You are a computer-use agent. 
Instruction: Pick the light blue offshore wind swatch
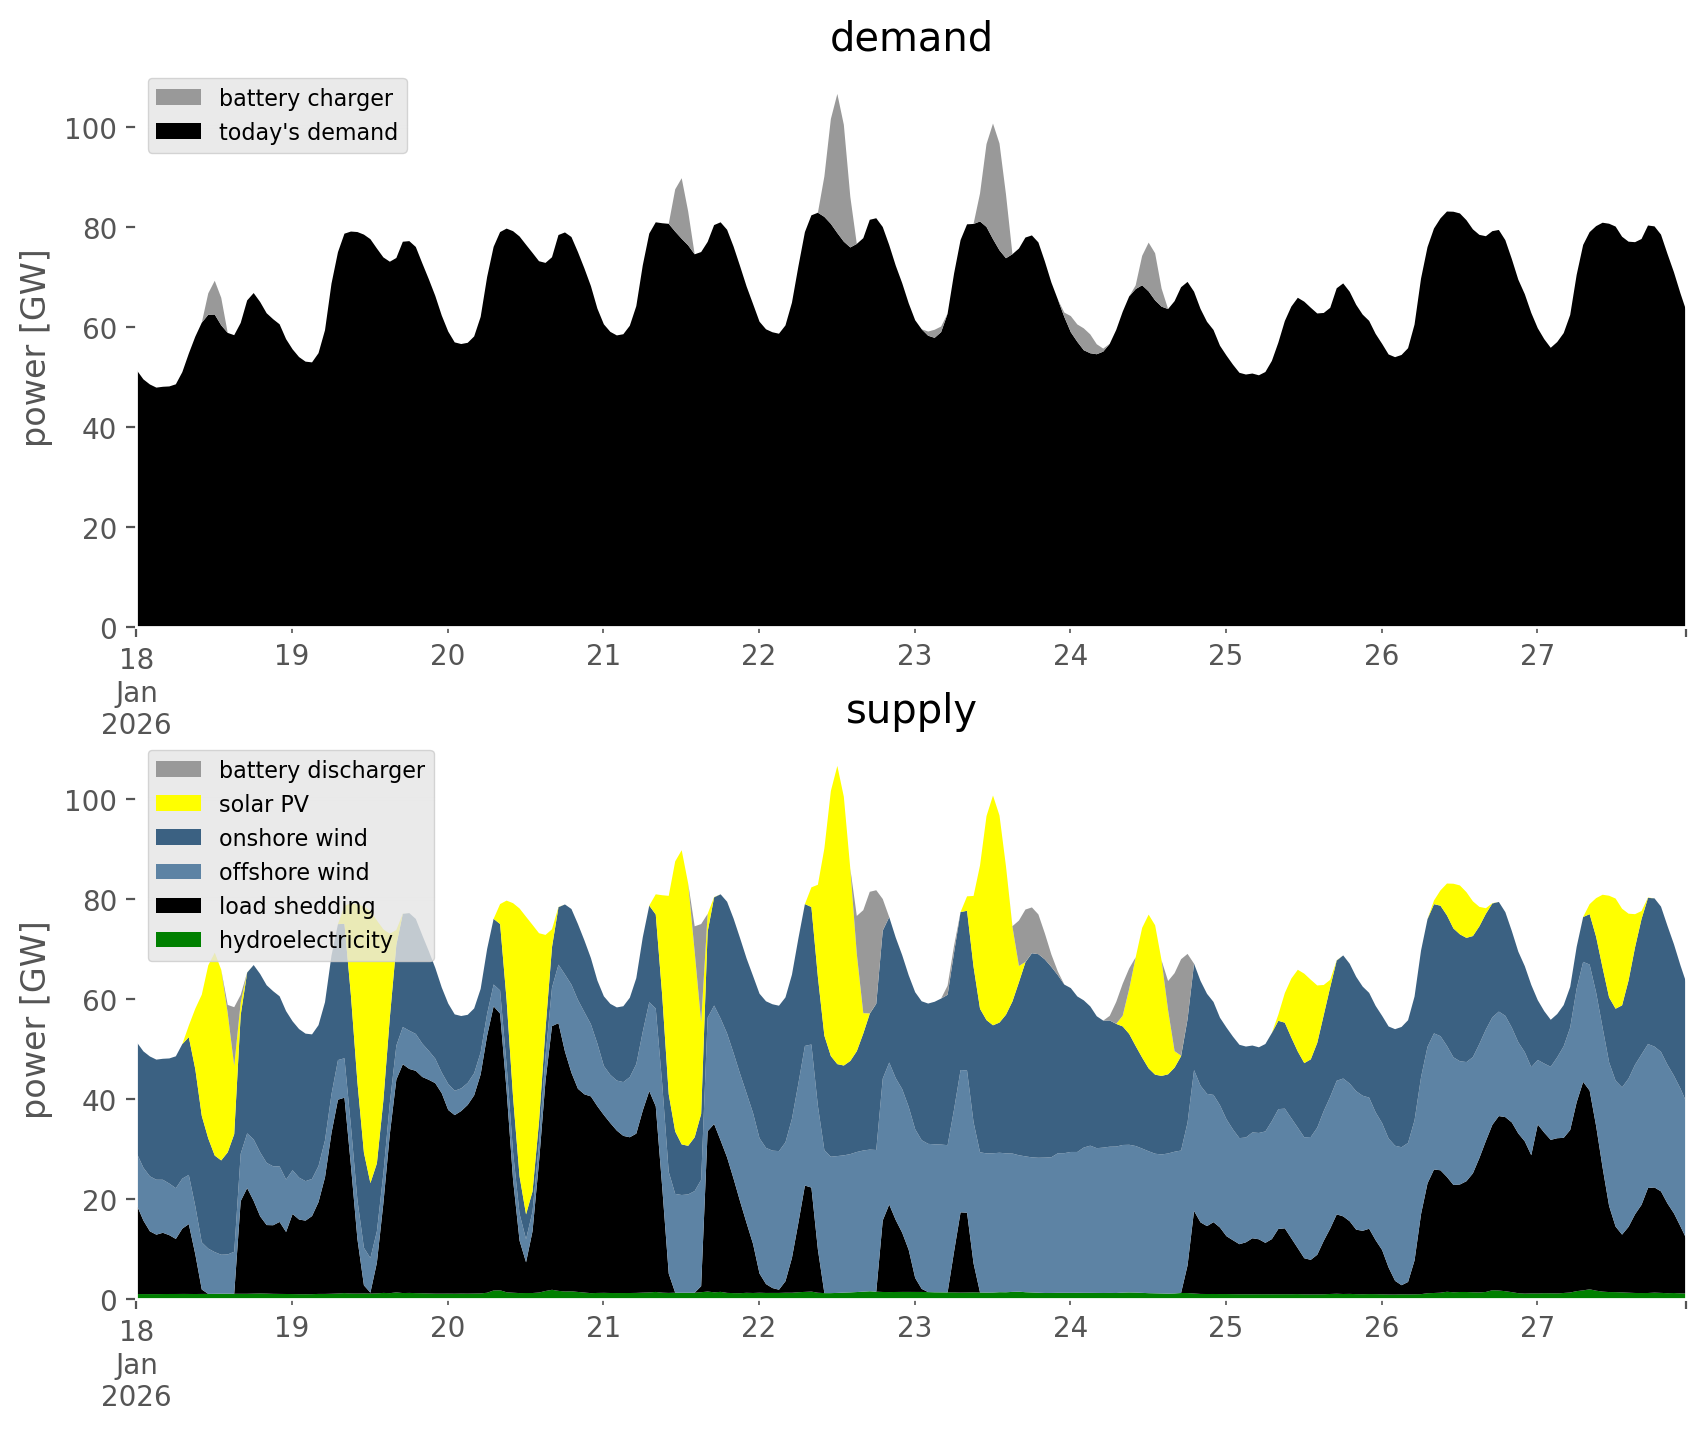[178, 872]
